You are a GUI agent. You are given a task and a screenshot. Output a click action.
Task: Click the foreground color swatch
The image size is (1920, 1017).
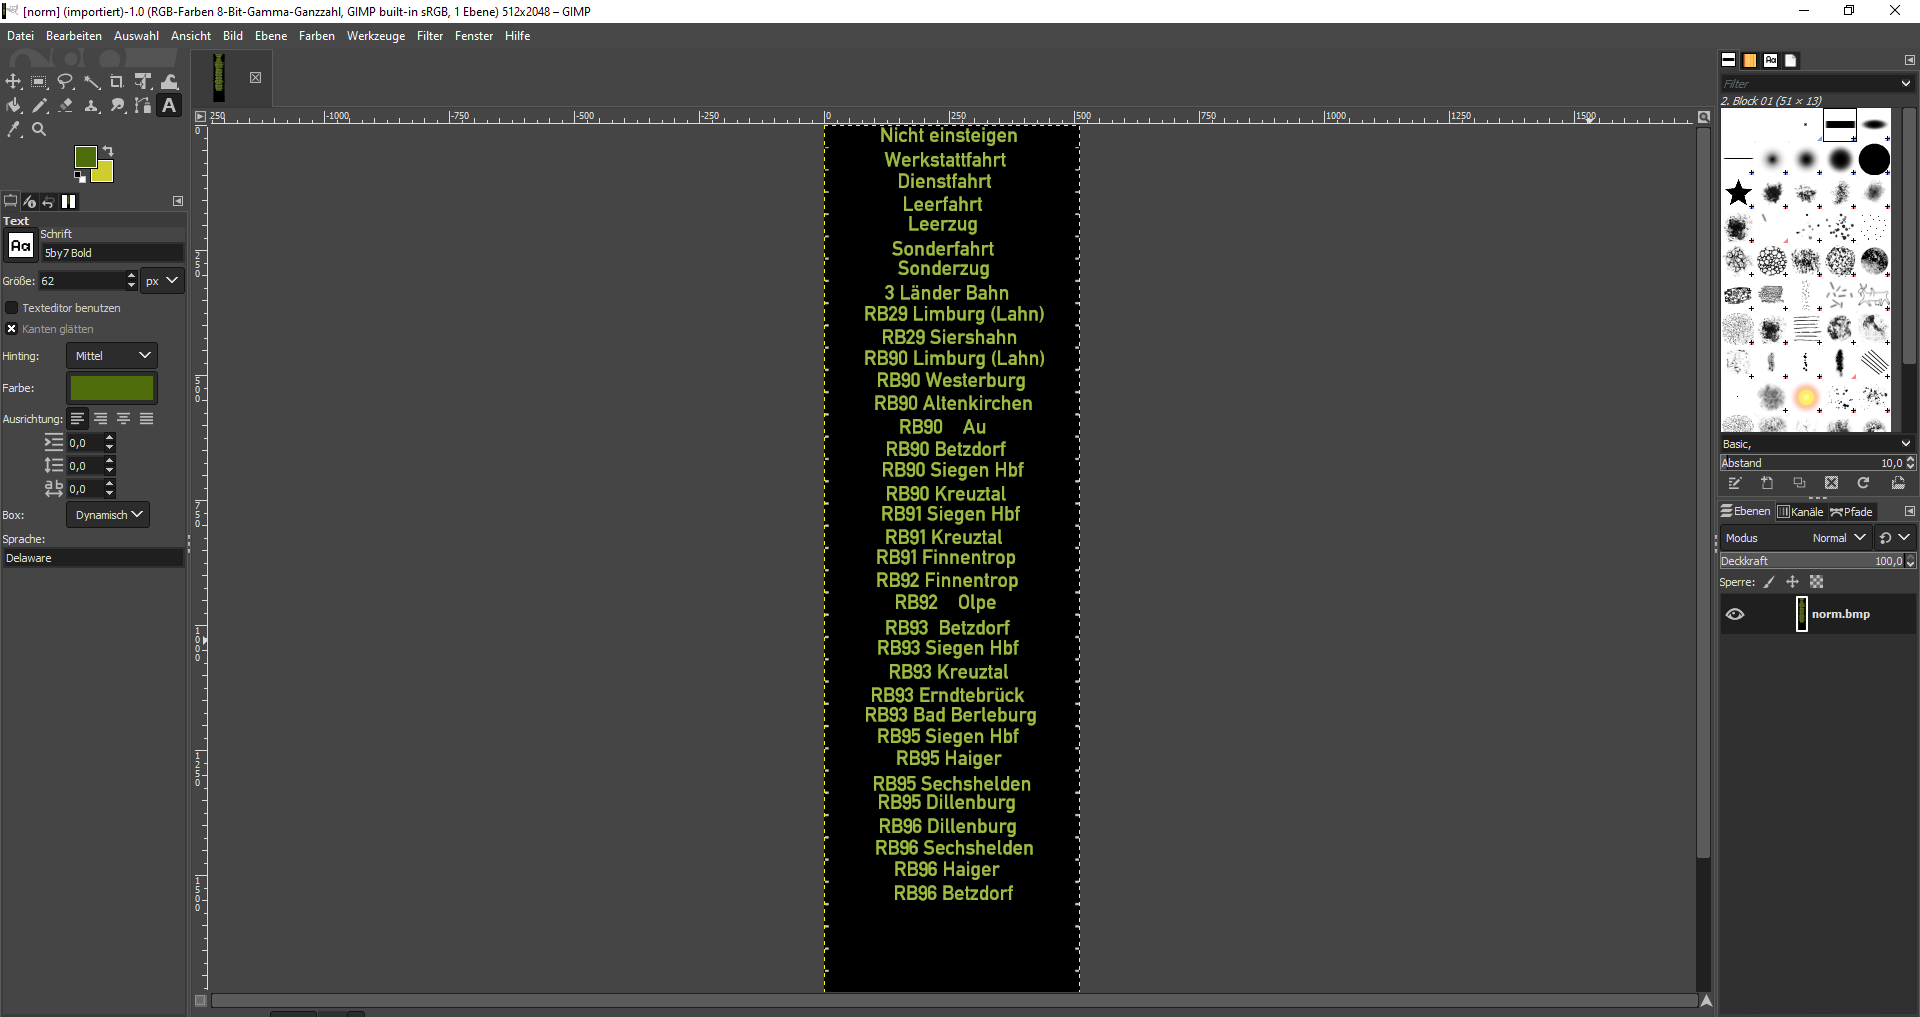tap(86, 157)
